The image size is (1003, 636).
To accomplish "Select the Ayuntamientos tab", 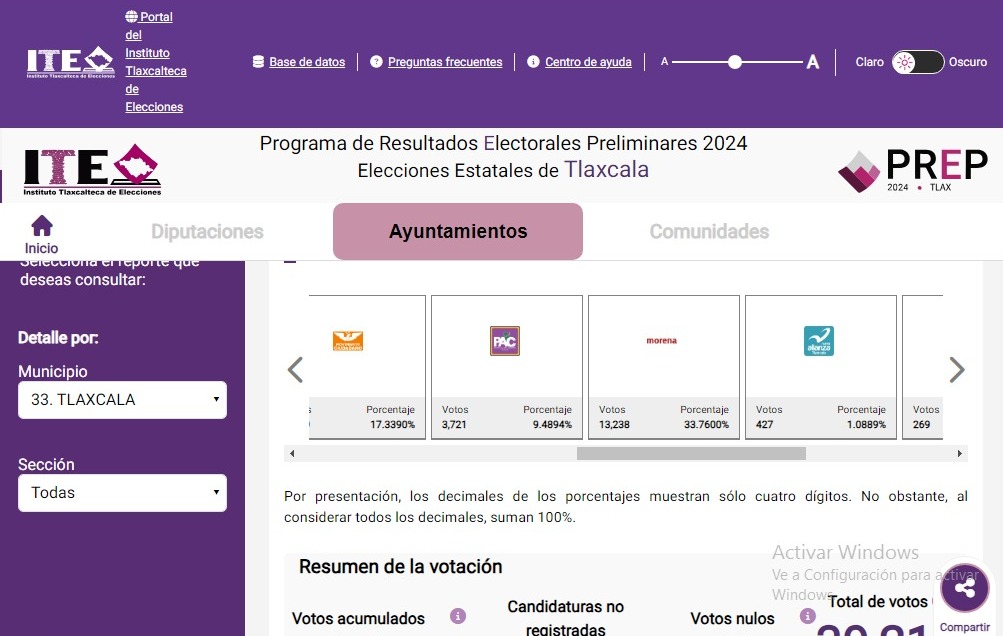I will [458, 232].
